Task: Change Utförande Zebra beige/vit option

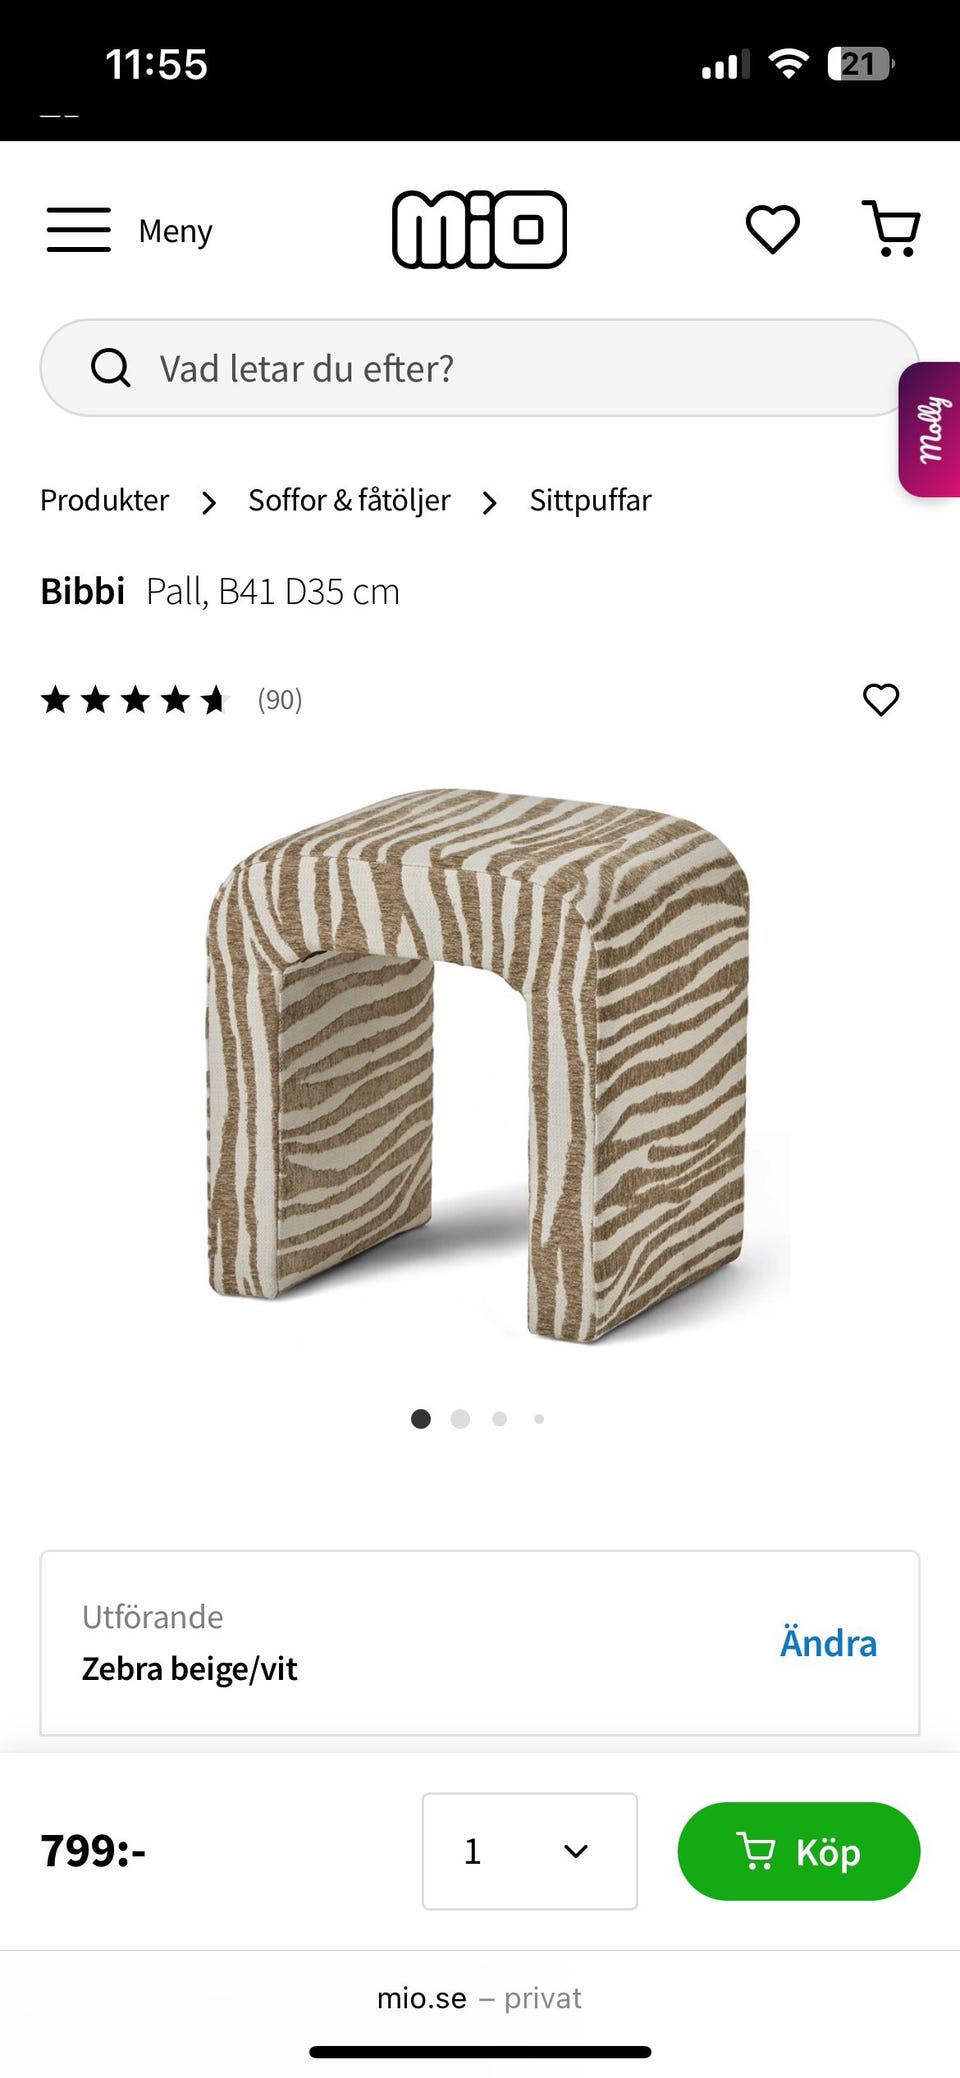Action: (828, 1643)
